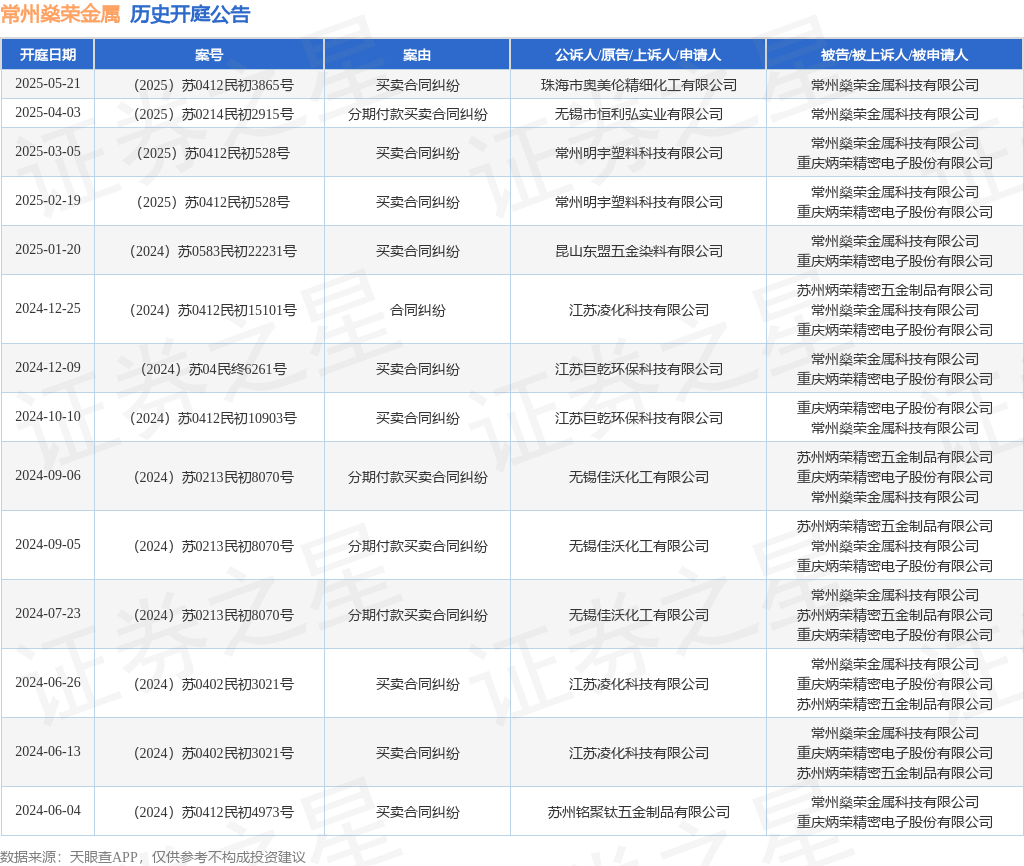This screenshot has width=1024, height=866.
Task: Click plaintiff 苏州铭聚钛五金制品有限公司
Action: (x=639, y=812)
